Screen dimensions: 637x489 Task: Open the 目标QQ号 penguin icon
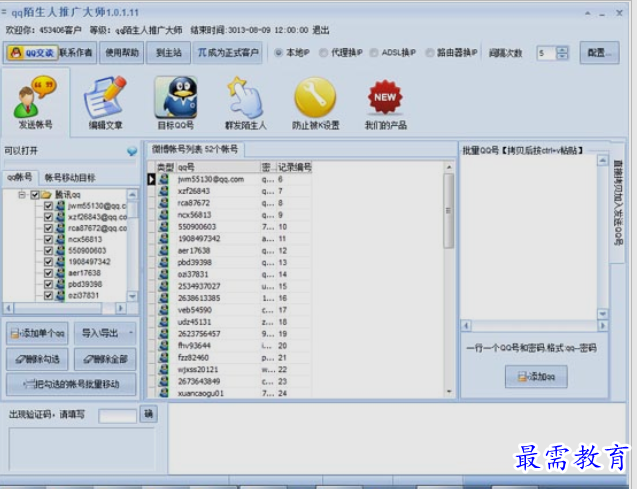(176, 97)
